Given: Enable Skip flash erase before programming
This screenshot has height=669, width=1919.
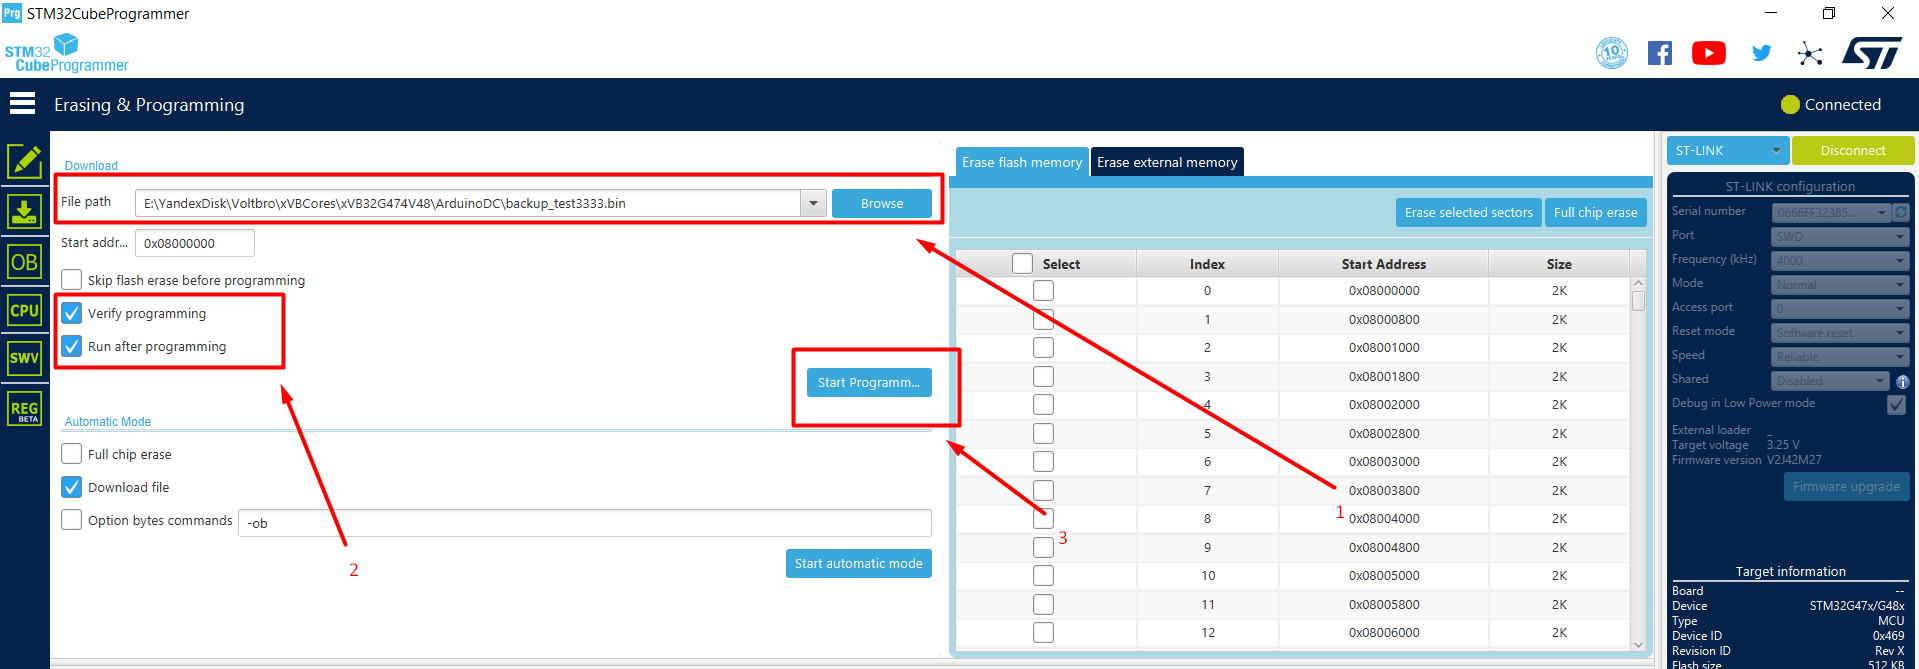Looking at the screenshot, I should pyautogui.click(x=72, y=280).
